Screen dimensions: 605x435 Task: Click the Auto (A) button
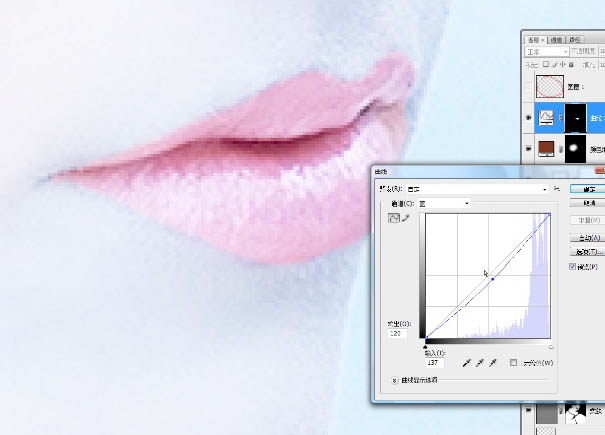coord(588,238)
